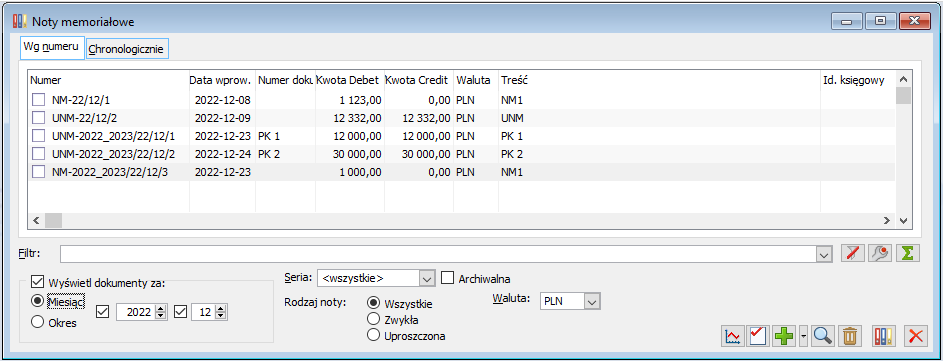Screen dimensions: 943x361
Task: Sort by the Waluta column header
Action: (475, 80)
